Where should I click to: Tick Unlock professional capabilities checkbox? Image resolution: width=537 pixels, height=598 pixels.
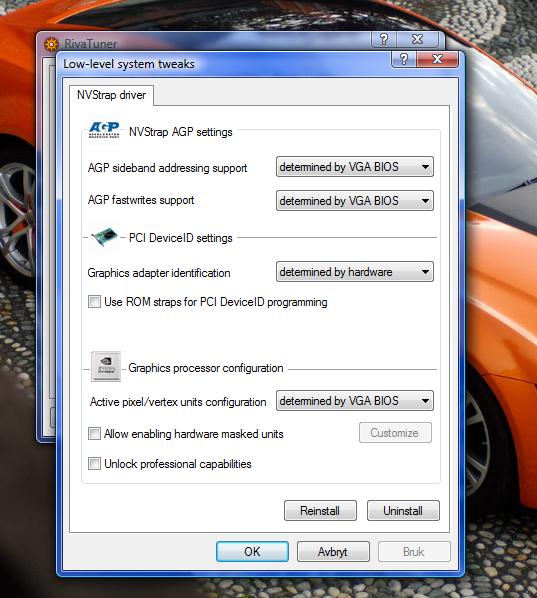coord(94,464)
